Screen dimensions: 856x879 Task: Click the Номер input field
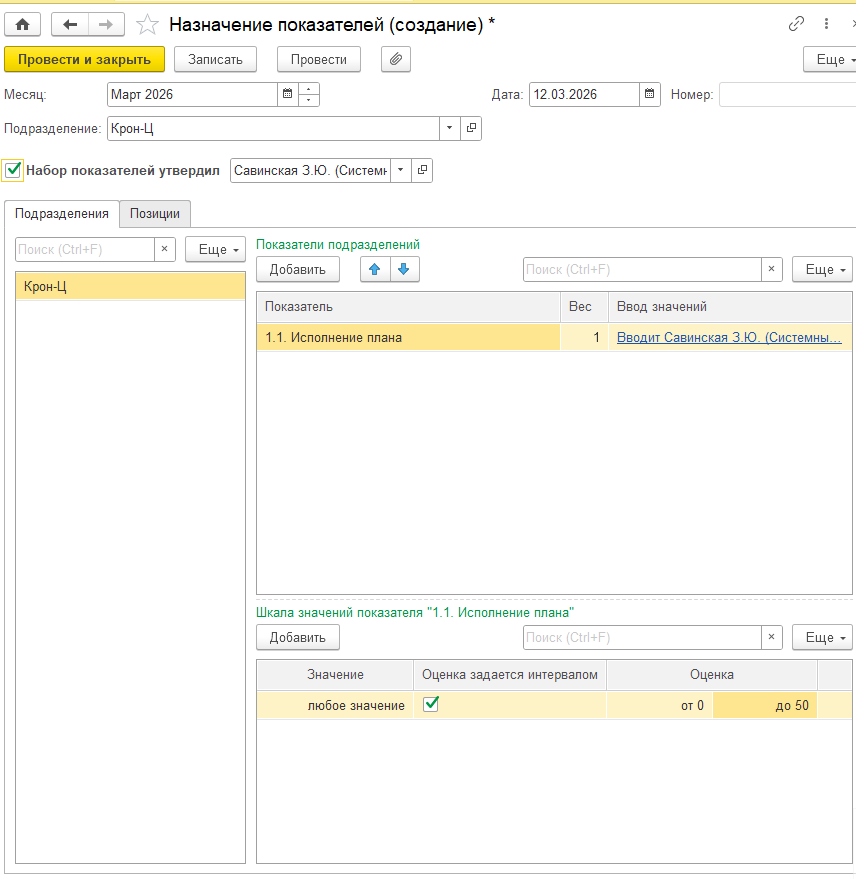coord(786,95)
